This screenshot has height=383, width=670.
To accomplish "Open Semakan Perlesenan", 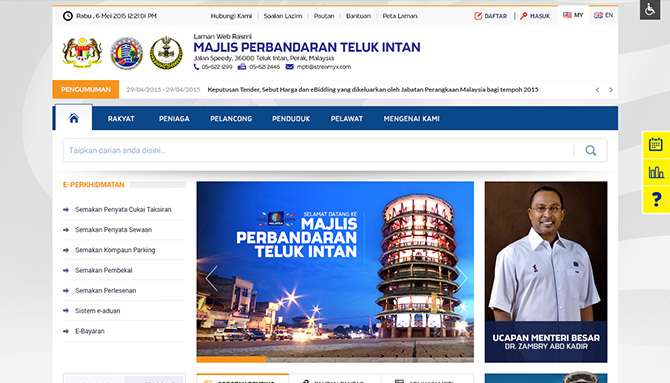I will pos(106,291).
